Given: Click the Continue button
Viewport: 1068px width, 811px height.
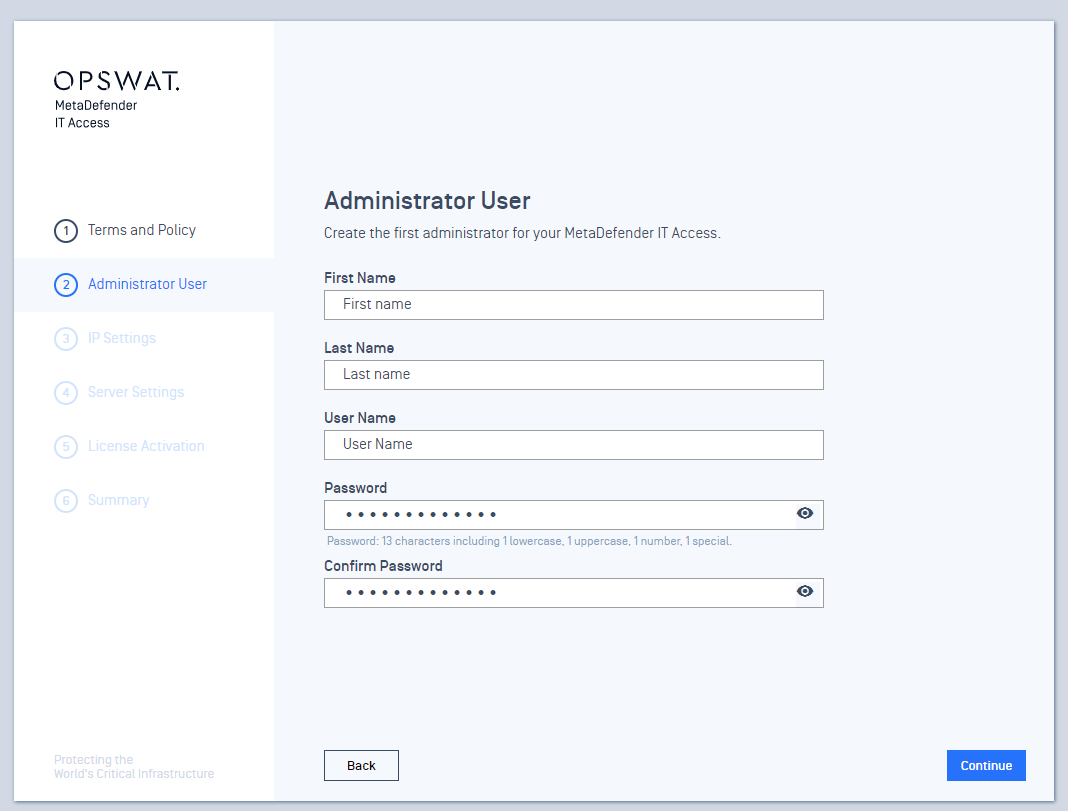Looking at the screenshot, I should click(x=986, y=765).
